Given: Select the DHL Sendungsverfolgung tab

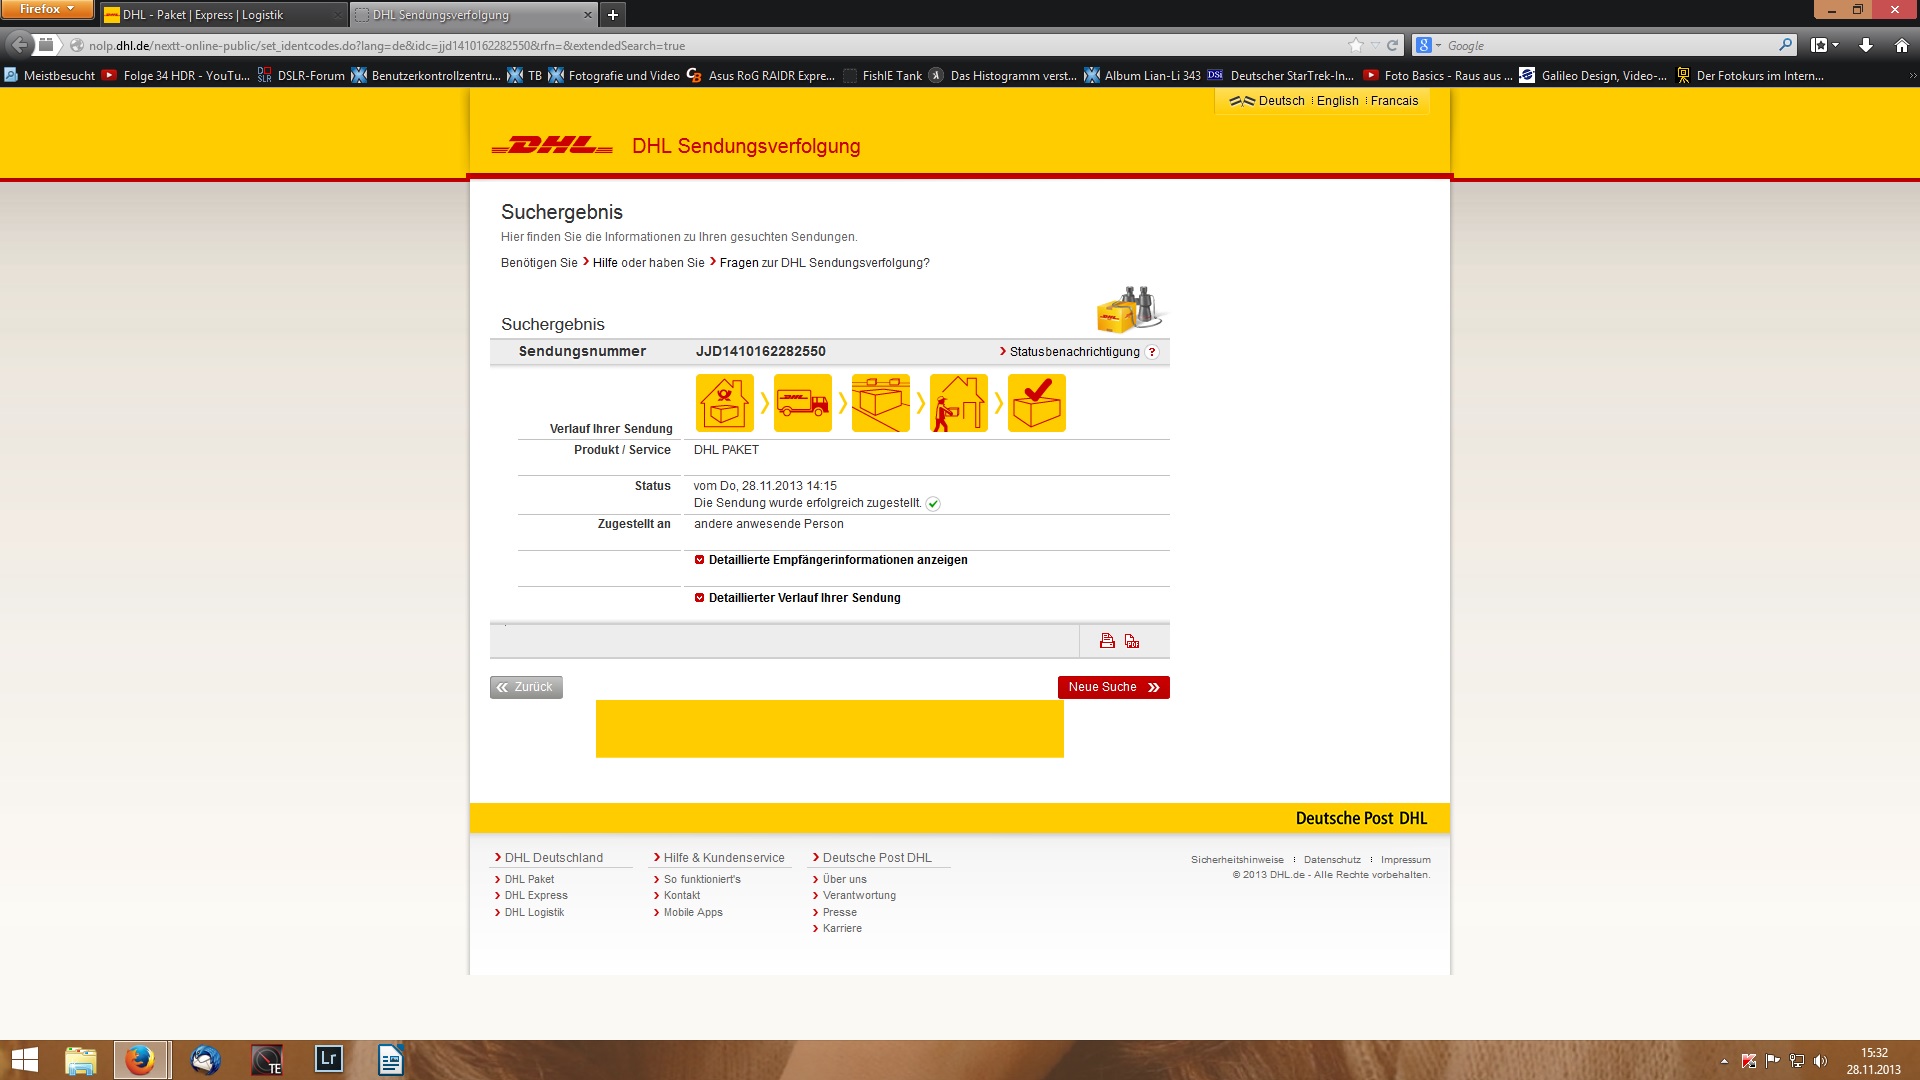Looking at the screenshot, I should click(473, 15).
